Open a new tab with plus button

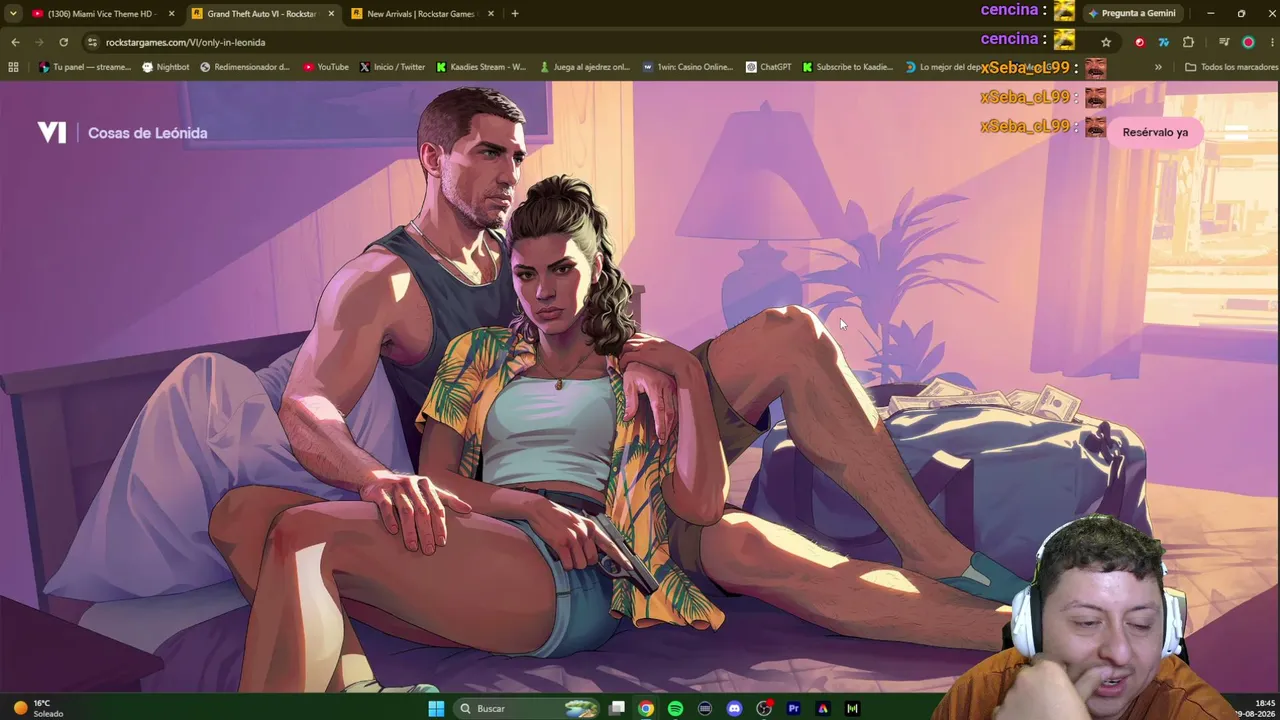(515, 14)
